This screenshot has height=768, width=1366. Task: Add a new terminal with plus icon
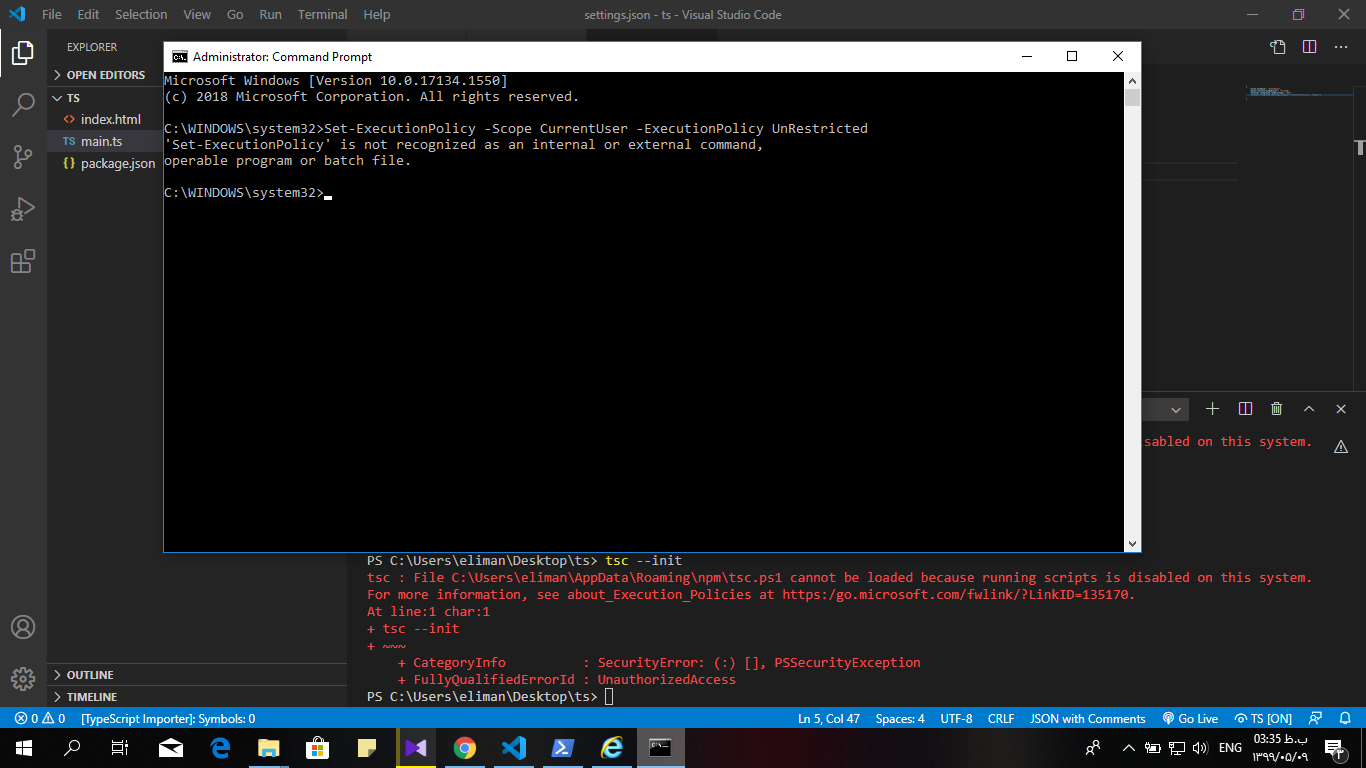click(1212, 409)
